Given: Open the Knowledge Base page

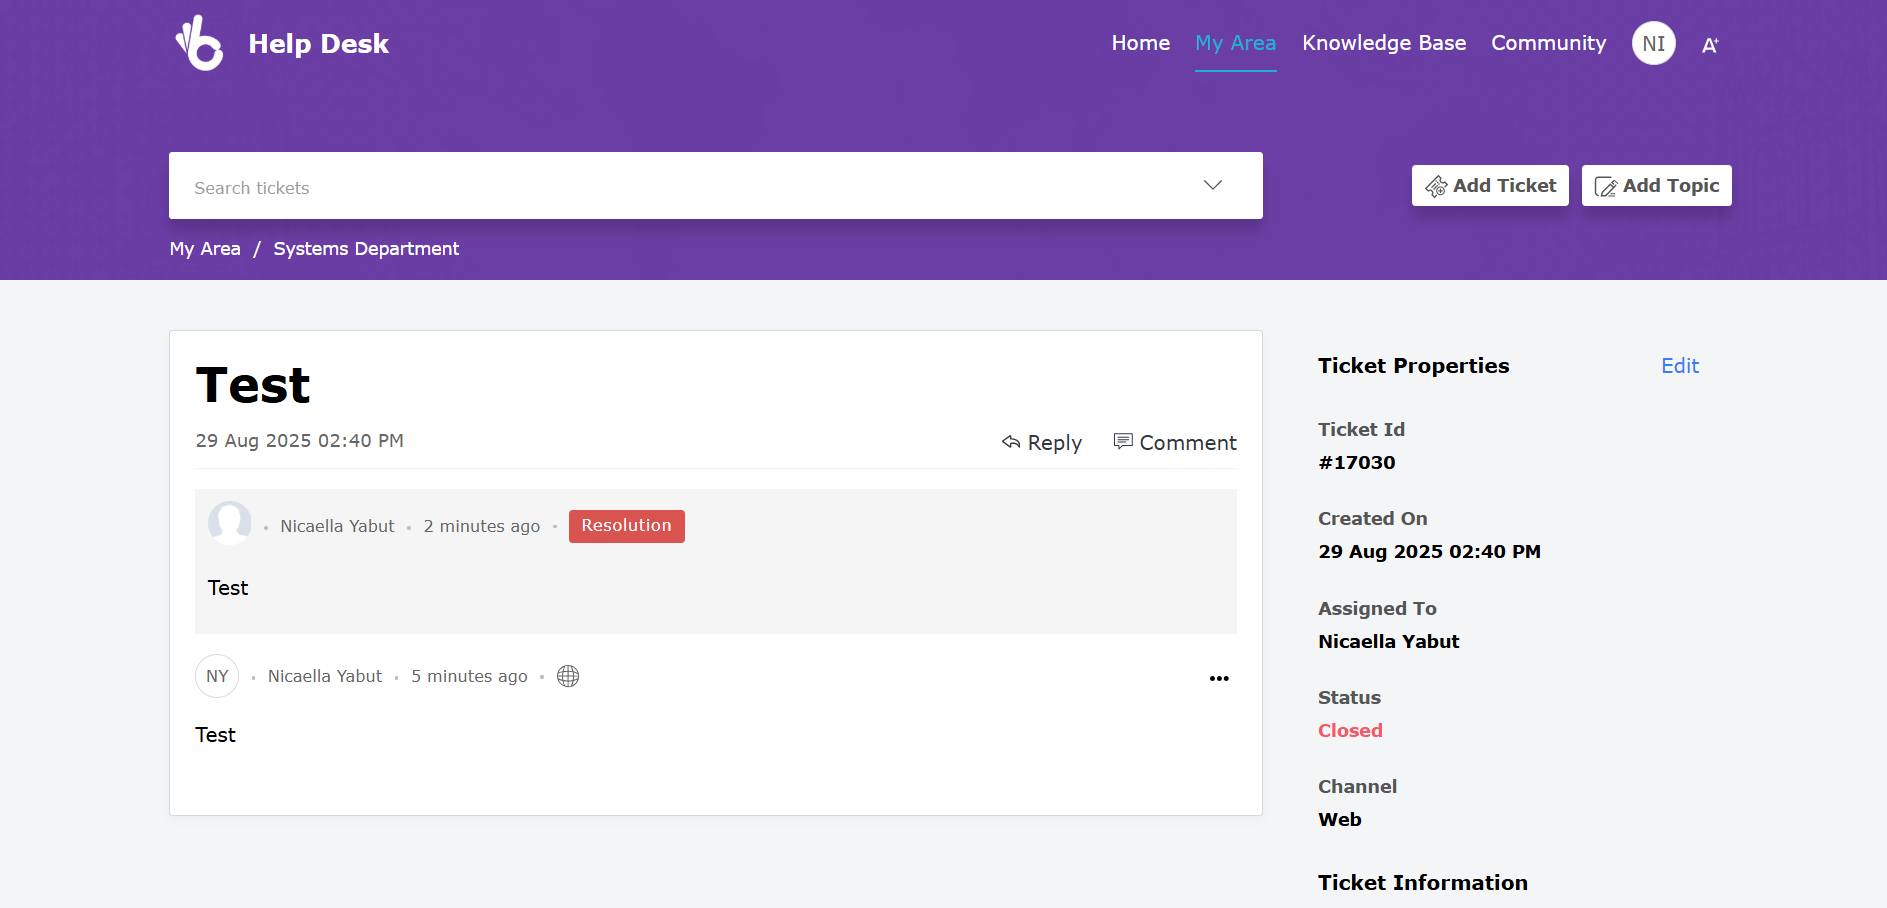Looking at the screenshot, I should [1383, 43].
